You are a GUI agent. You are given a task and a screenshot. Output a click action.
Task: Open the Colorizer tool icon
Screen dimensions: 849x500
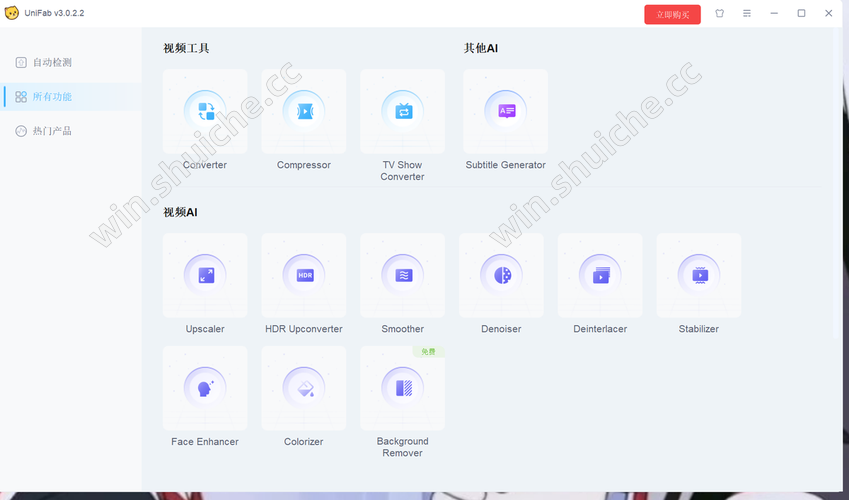(x=304, y=388)
